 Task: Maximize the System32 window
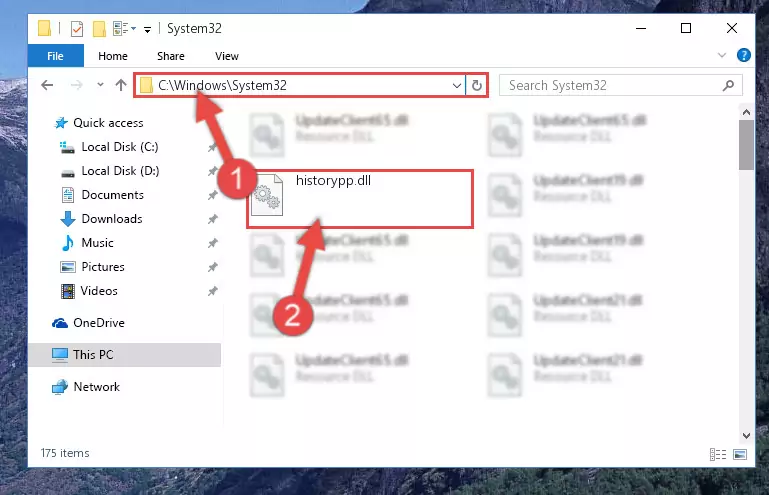(x=686, y=28)
